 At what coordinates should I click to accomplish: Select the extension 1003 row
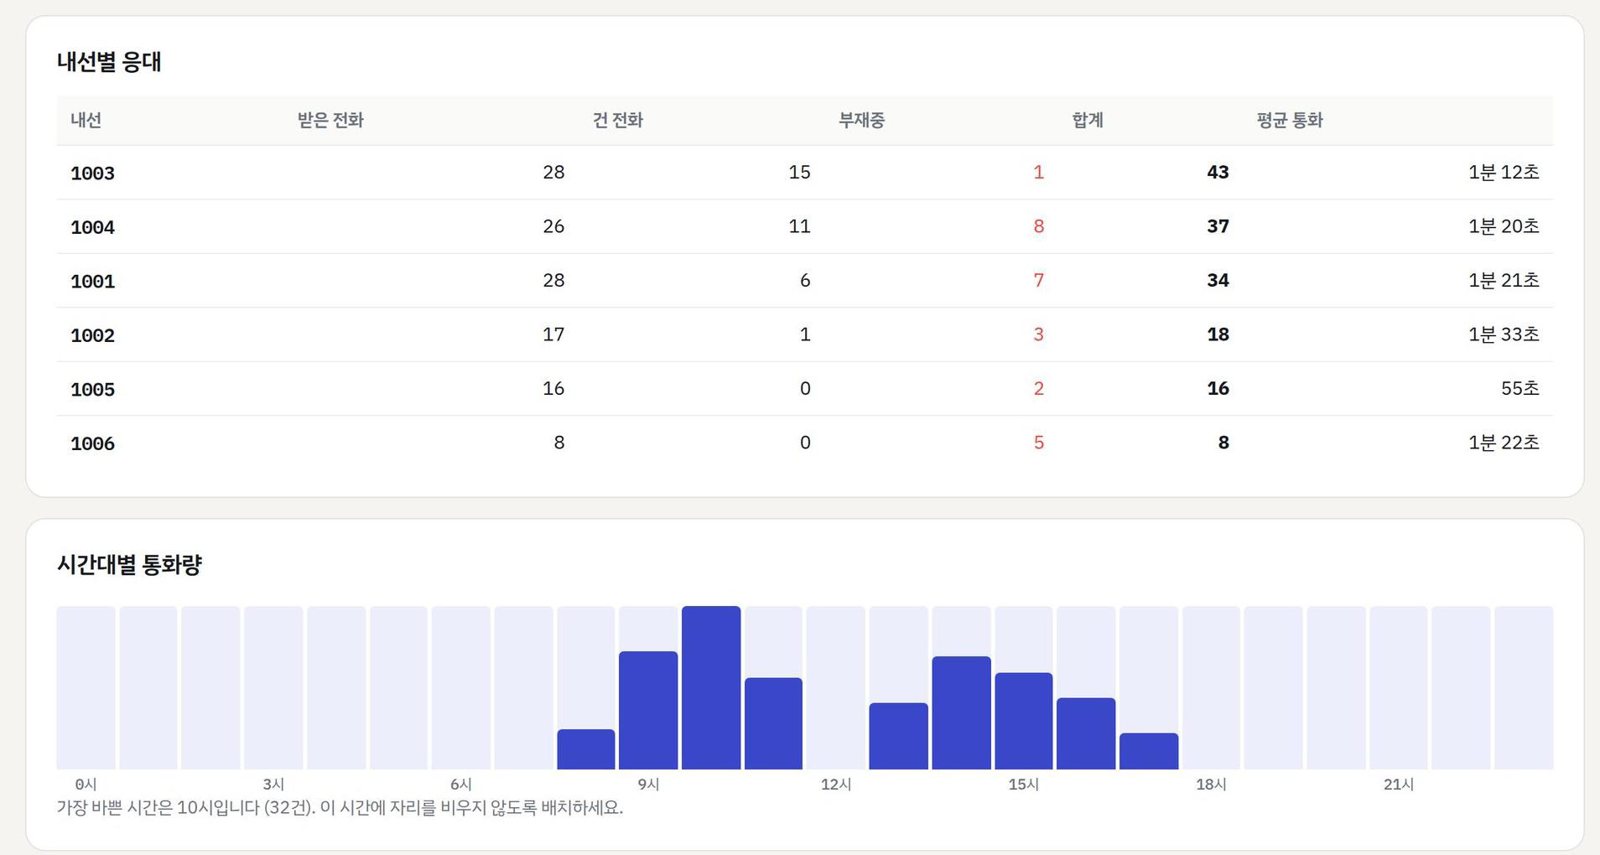(x=805, y=172)
